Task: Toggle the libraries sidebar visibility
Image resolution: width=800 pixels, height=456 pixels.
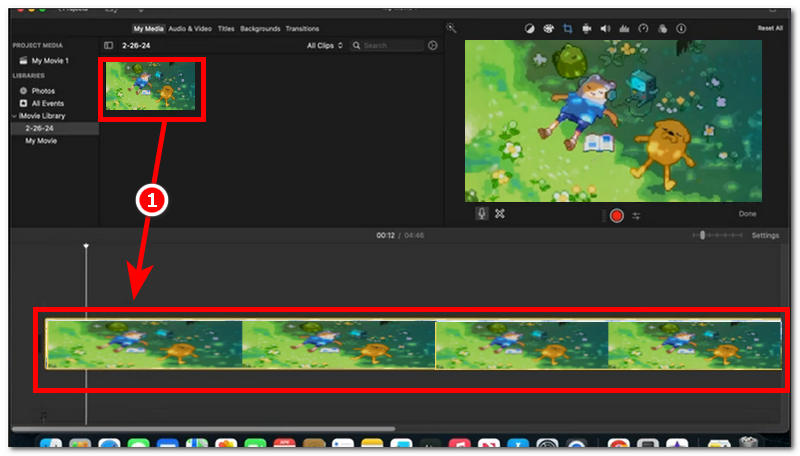Action: 109,45
